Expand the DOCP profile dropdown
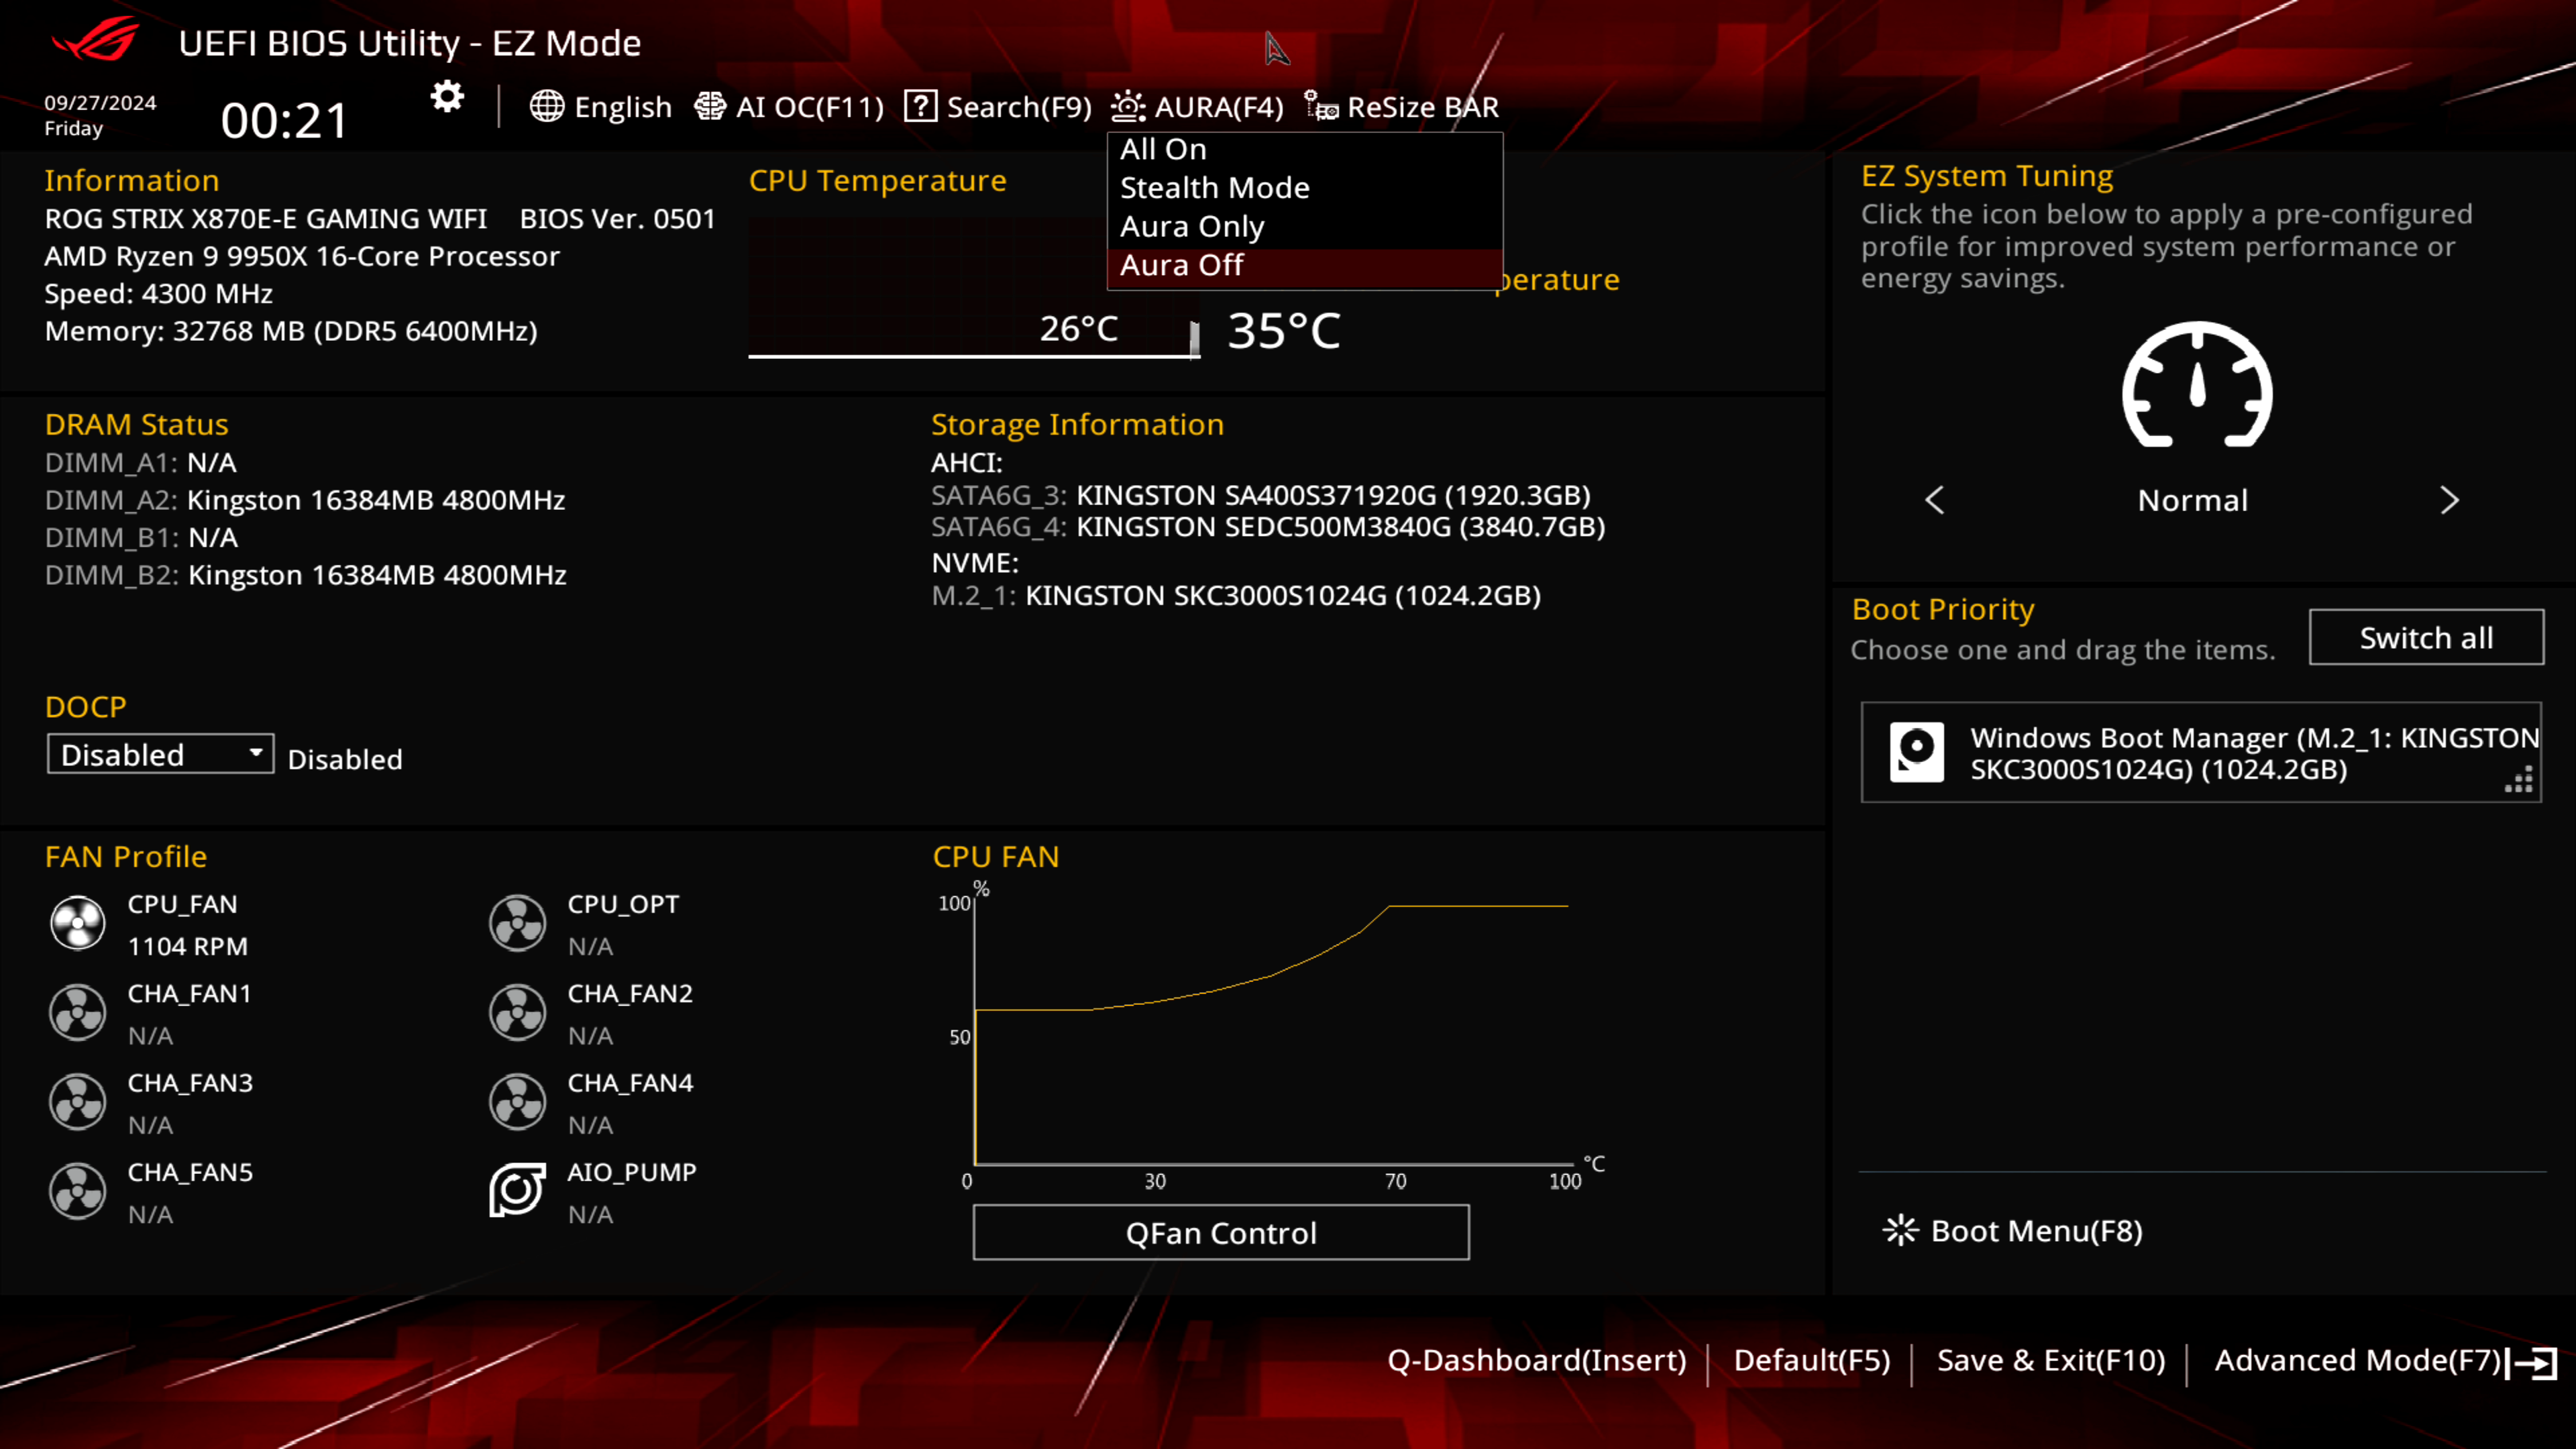Image resolution: width=2576 pixels, height=1449 pixels. (159, 754)
